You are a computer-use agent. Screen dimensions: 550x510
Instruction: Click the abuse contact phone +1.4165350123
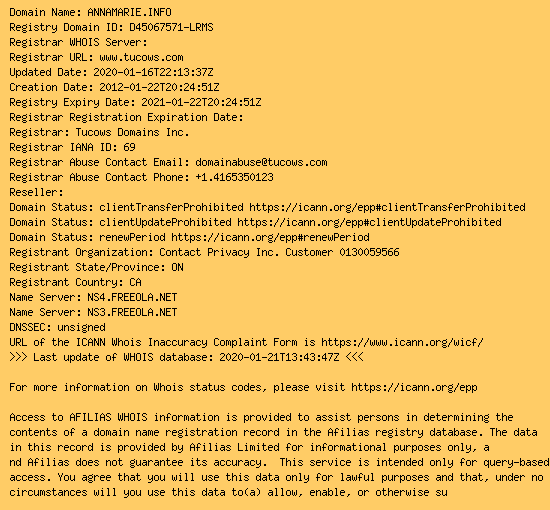point(234,177)
